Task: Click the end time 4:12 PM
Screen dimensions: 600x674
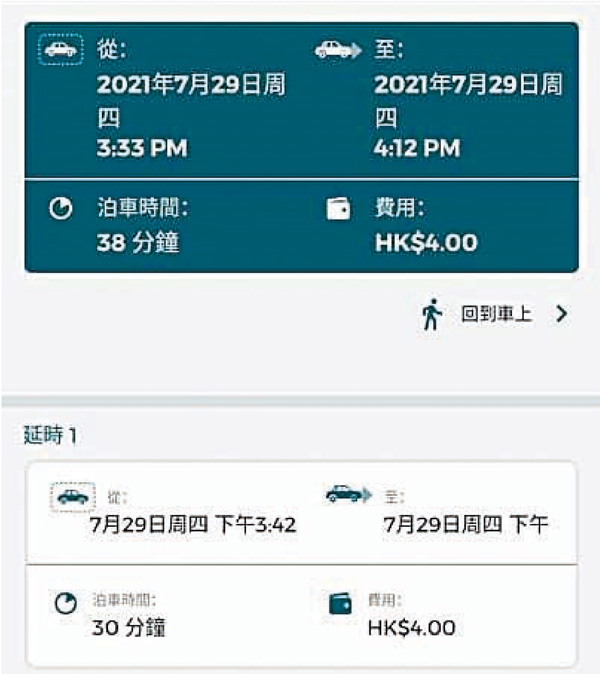Action: click(x=417, y=148)
